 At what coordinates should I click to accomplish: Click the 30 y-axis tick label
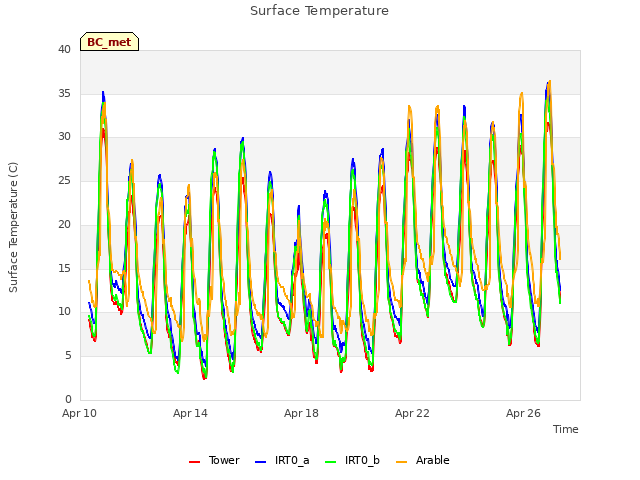click(x=64, y=137)
